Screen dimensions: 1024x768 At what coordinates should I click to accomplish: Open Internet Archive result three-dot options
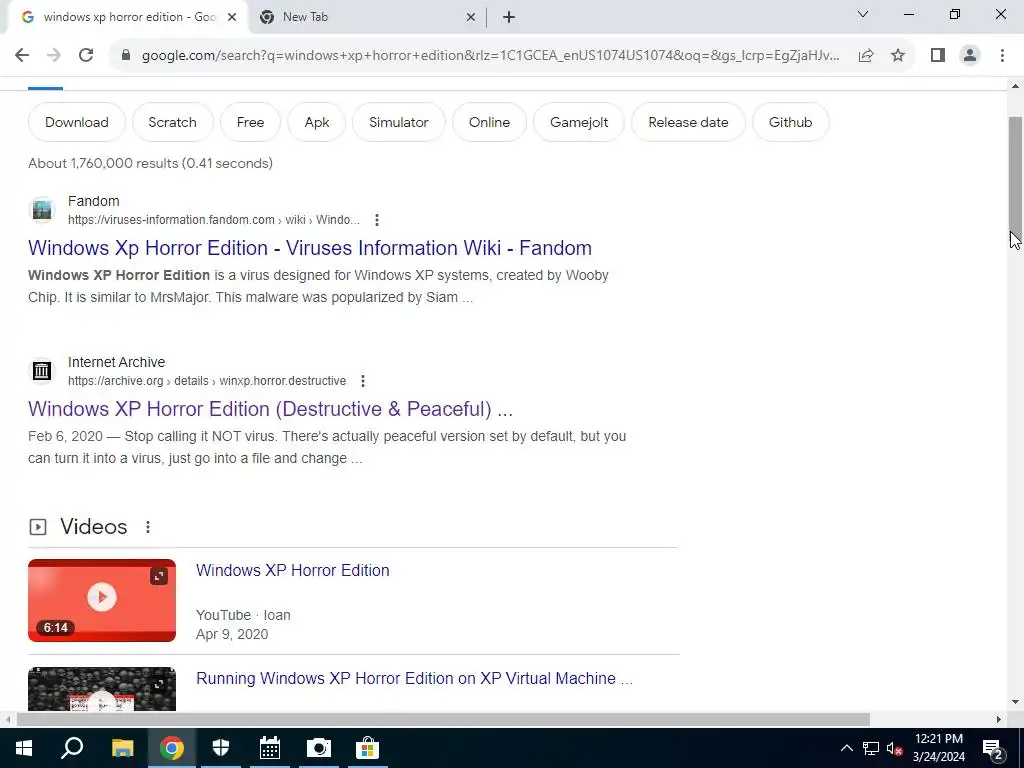363,381
